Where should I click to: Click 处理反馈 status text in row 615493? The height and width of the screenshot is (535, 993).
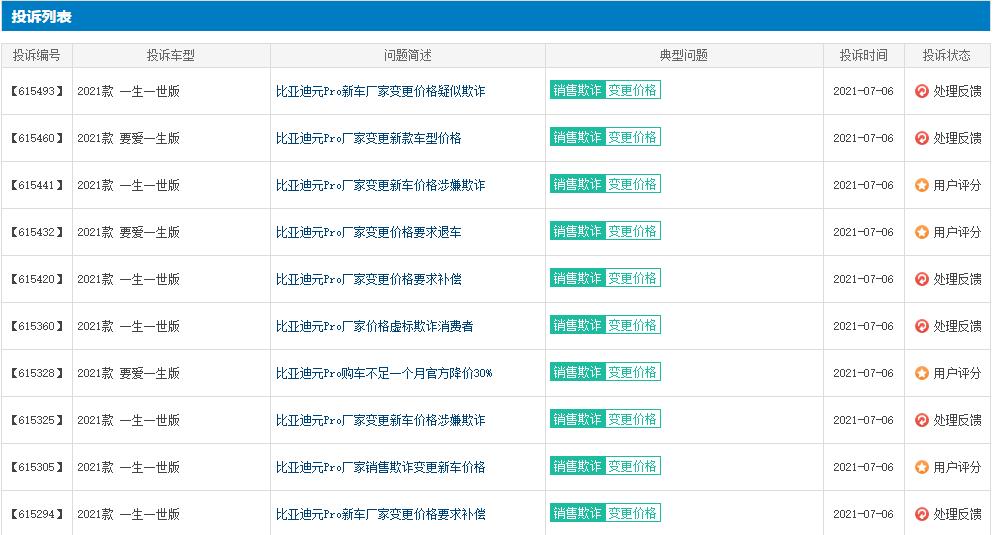click(x=958, y=91)
